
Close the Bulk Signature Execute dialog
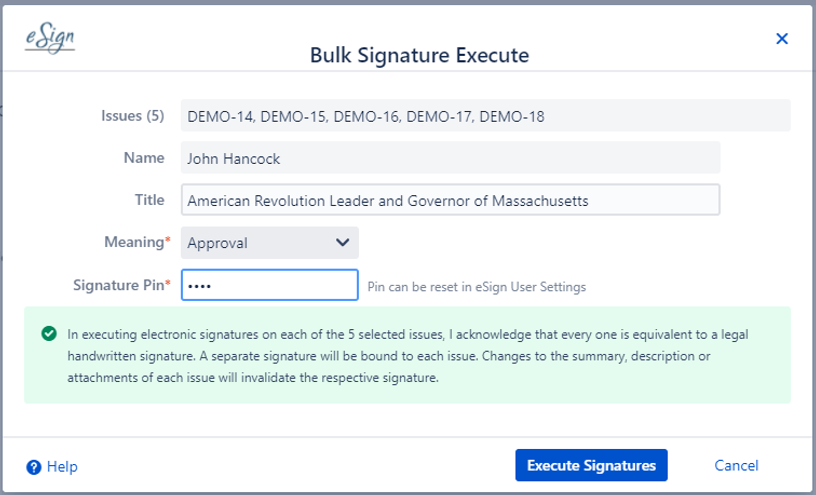(x=782, y=39)
